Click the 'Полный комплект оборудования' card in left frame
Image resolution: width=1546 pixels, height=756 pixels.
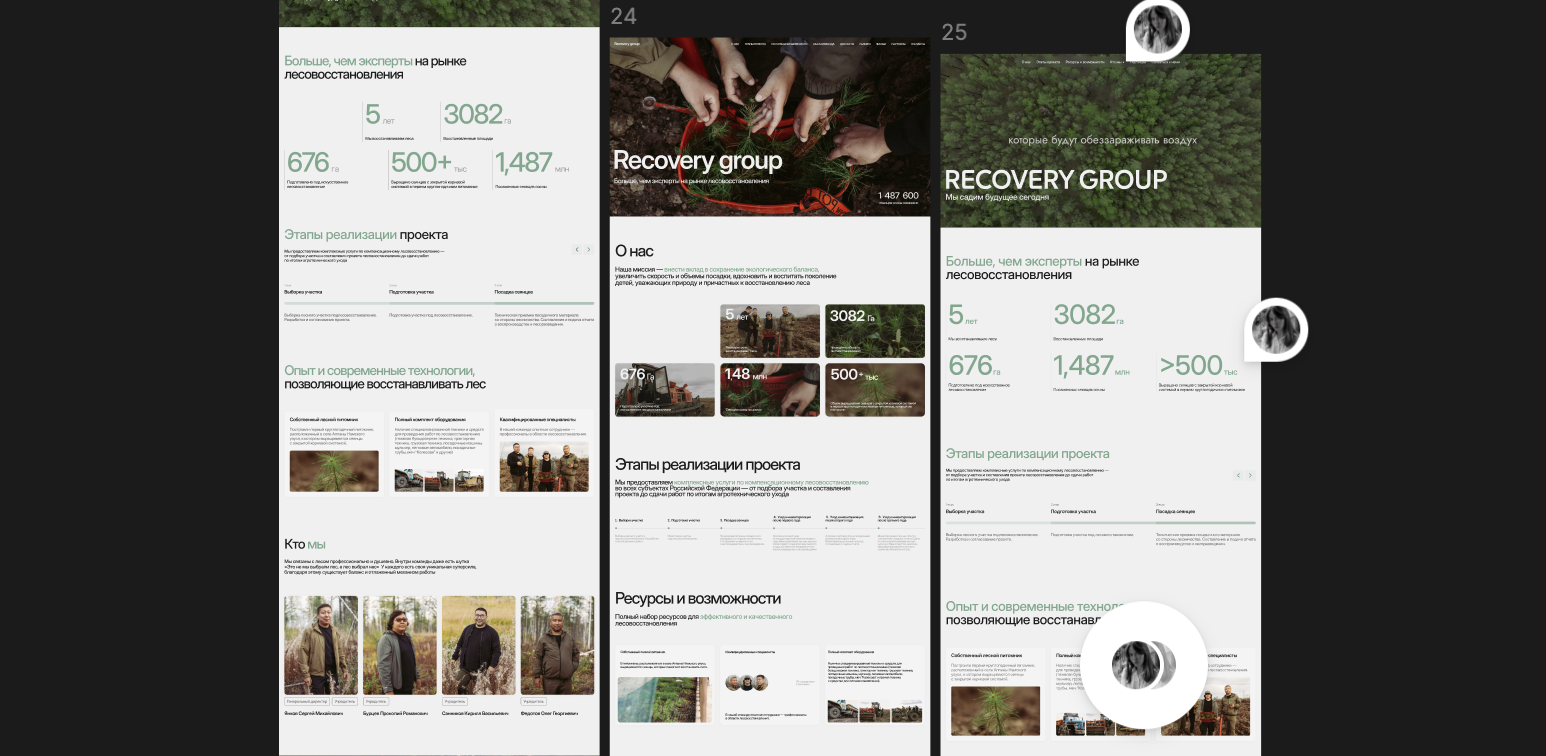[x=439, y=453]
